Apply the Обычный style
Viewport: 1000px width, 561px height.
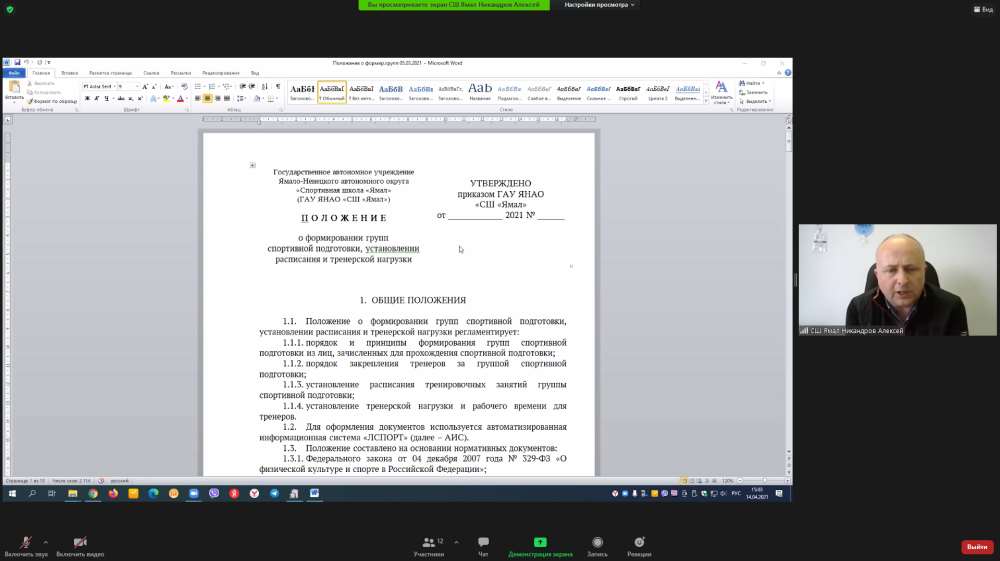(332, 92)
